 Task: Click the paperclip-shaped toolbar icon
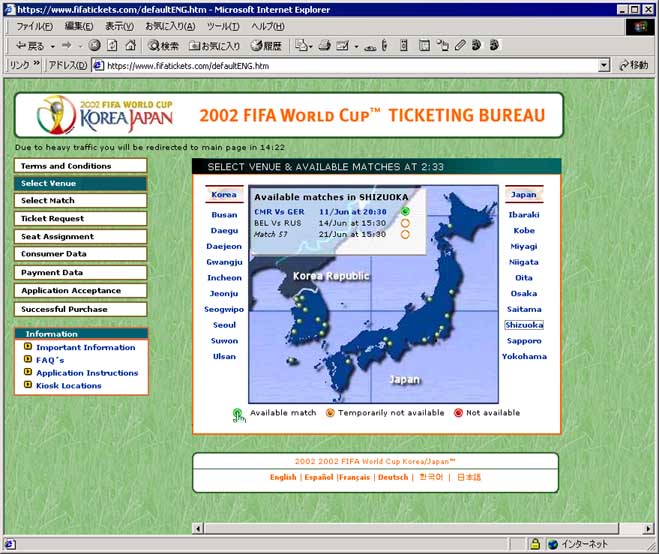pos(460,45)
